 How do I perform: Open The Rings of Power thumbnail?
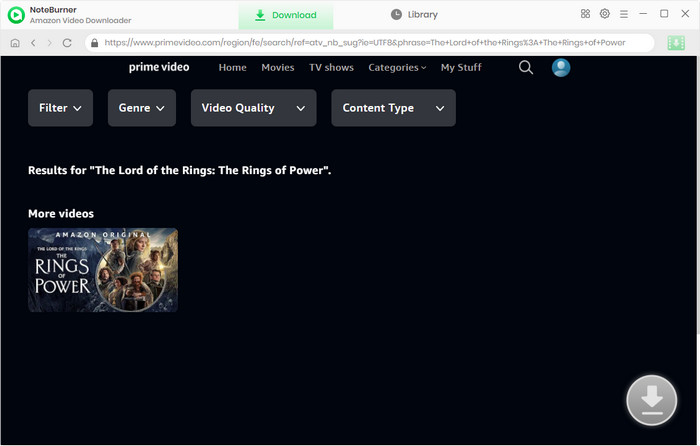103,270
